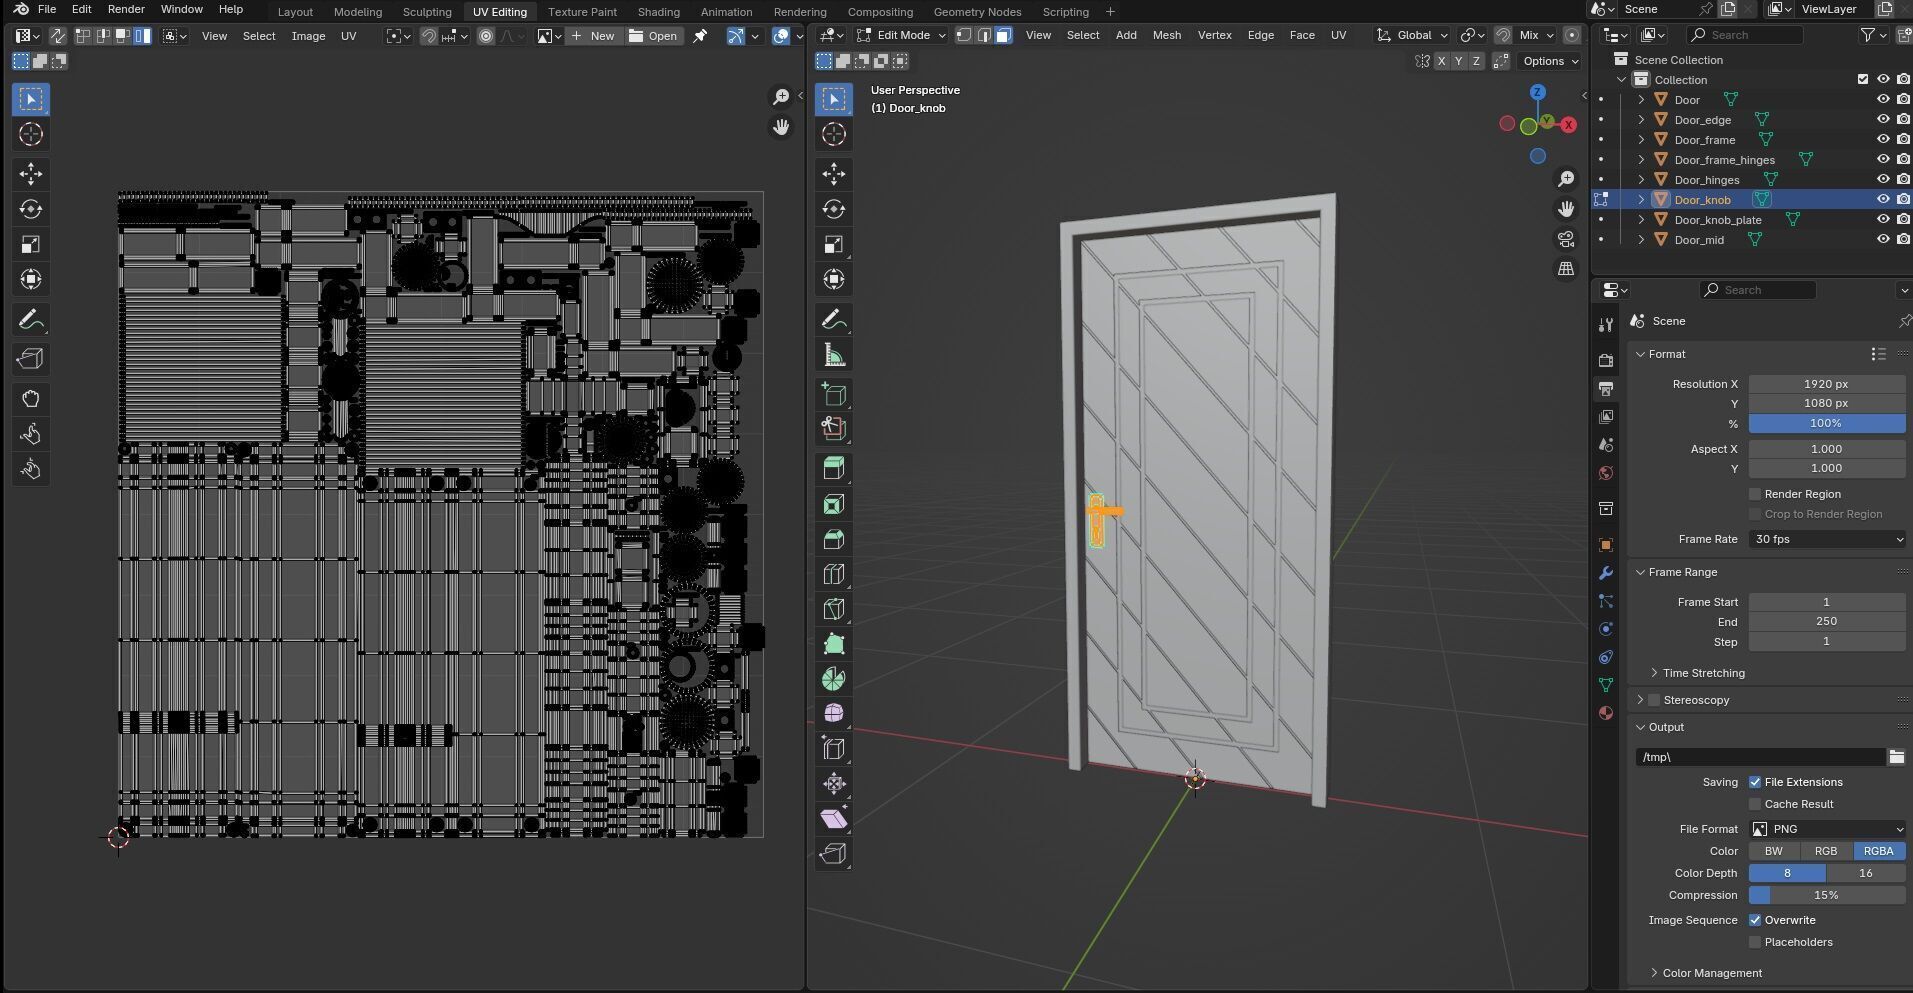Click the pin image icon in the UV editor header
This screenshot has width=1913, height=993.
point(700,36)
